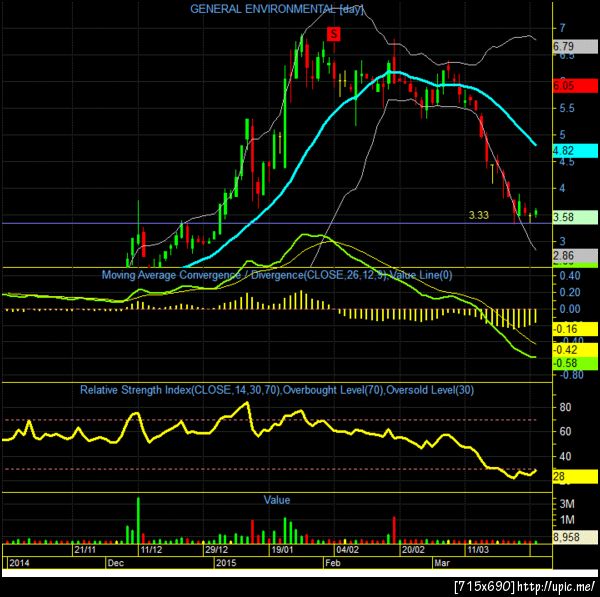Click the 0.40 MACD scale tick label

tap(570, 276)
